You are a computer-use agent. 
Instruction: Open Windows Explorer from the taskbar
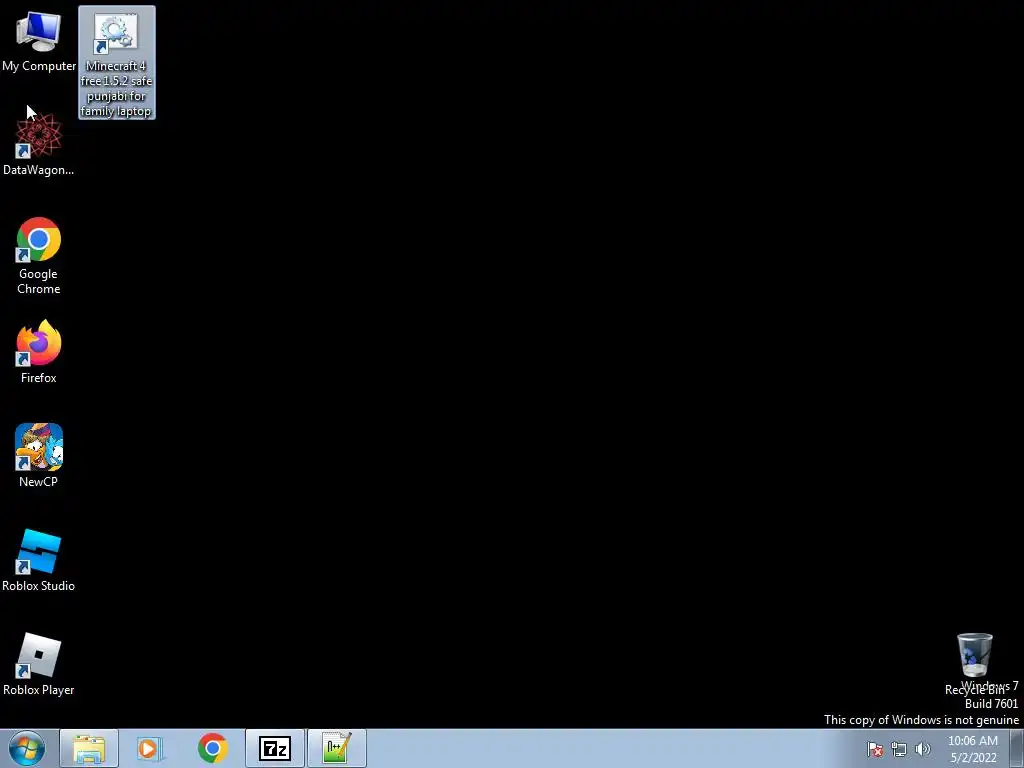(89, 748)
